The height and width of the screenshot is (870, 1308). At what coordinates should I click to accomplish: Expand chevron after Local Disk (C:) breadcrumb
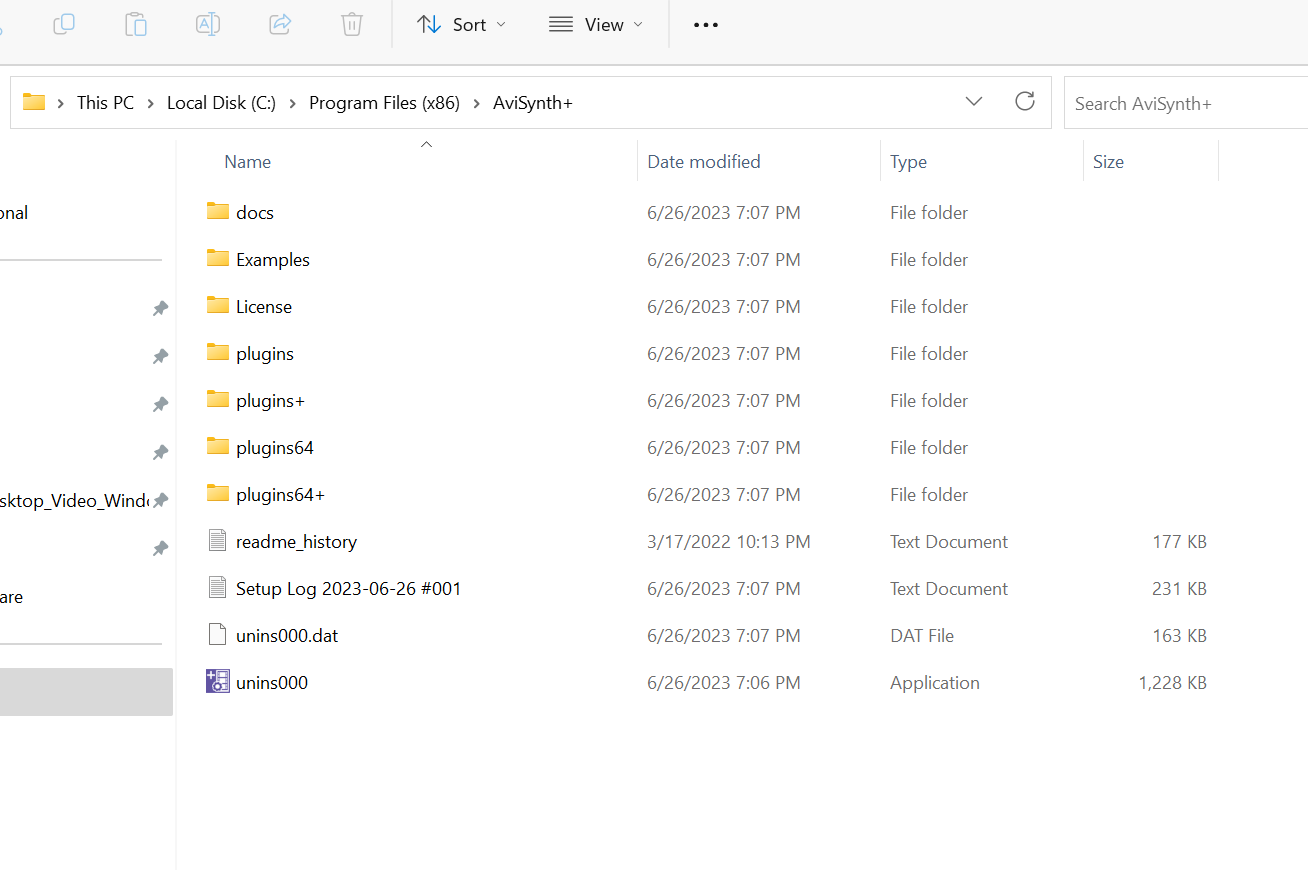coord(293,103)
